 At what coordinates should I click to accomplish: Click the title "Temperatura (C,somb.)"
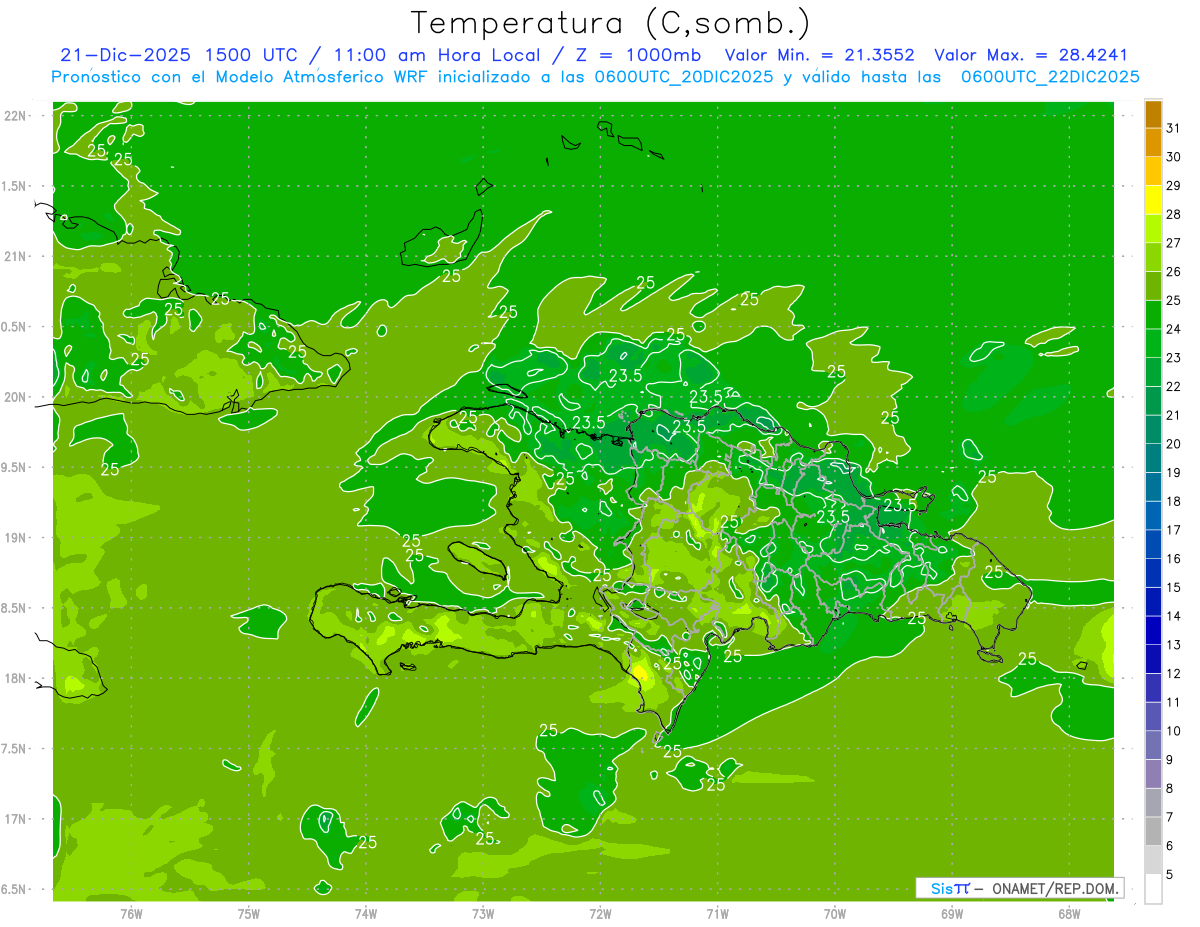coord(610,24)
